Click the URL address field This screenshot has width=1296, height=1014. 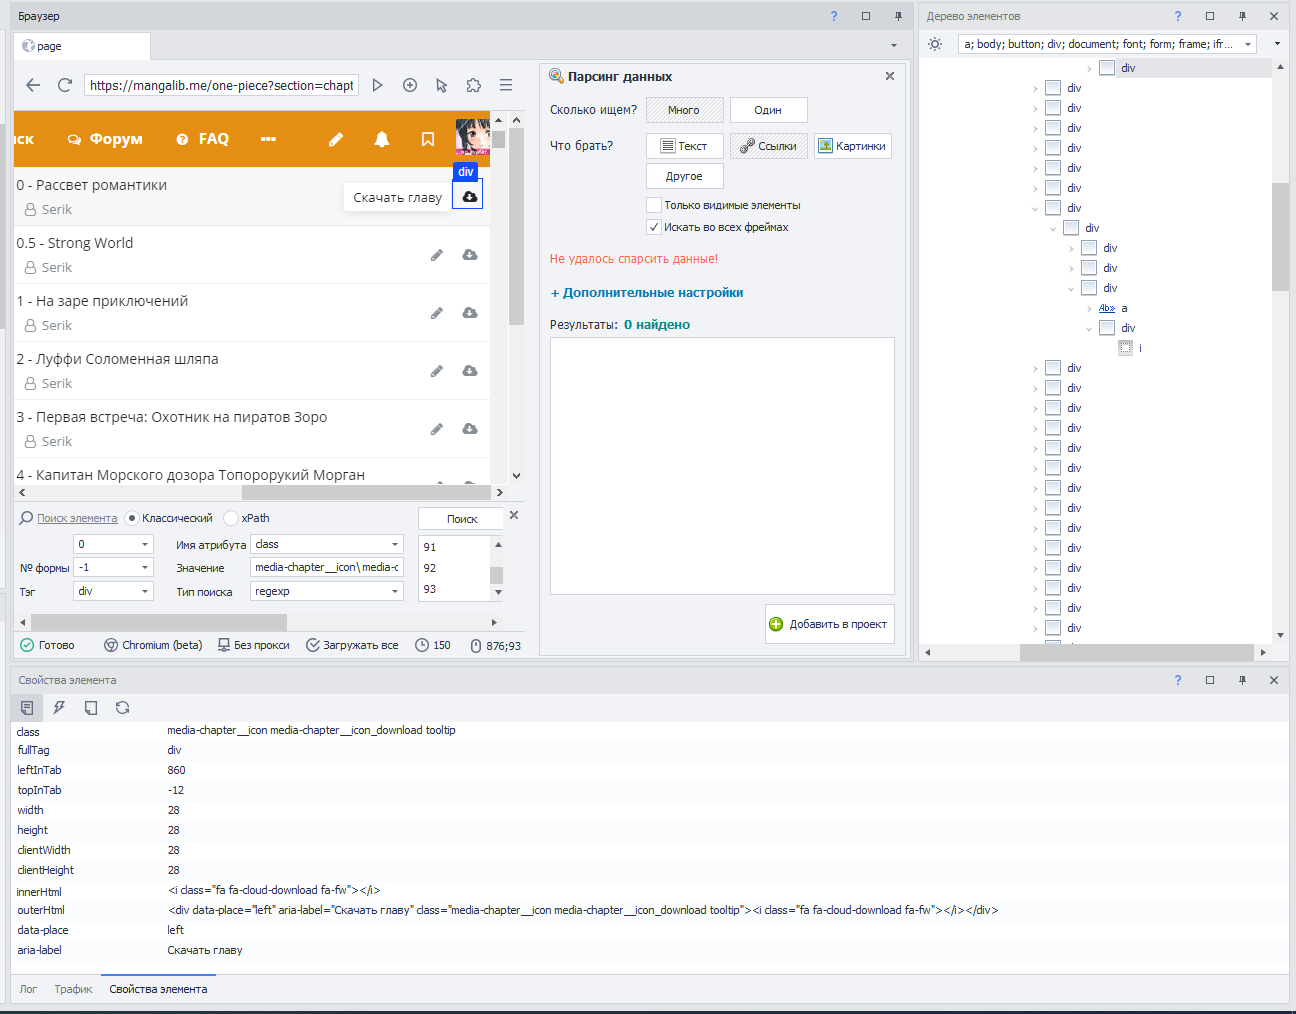coord(221,85)
